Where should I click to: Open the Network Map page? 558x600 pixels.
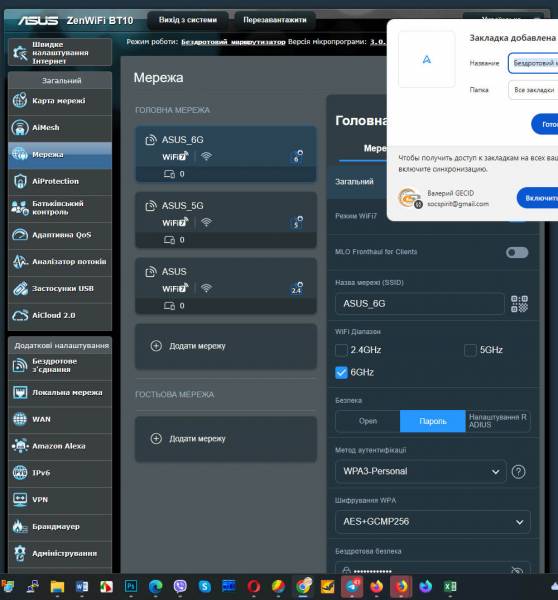coord(60,101)
